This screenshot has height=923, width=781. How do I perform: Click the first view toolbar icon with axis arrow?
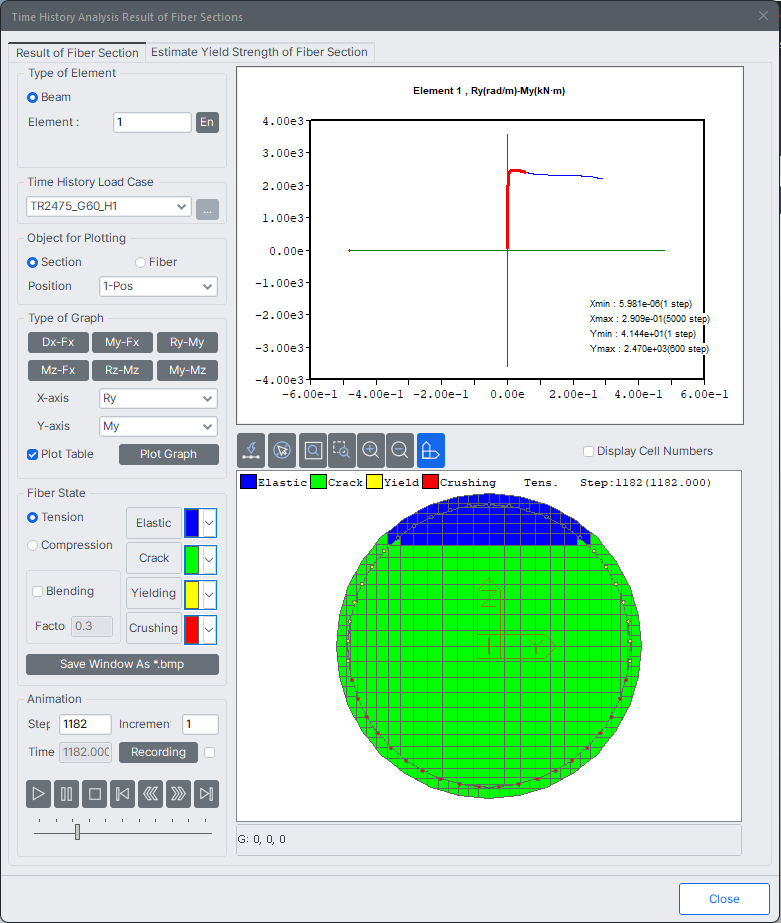point(251,450)
